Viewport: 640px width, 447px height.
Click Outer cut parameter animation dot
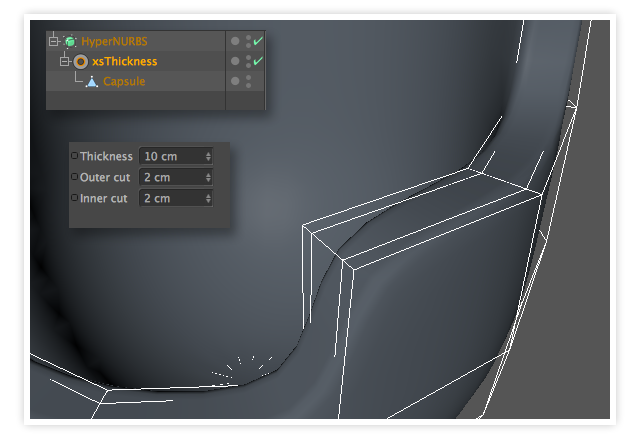point(74,176)
